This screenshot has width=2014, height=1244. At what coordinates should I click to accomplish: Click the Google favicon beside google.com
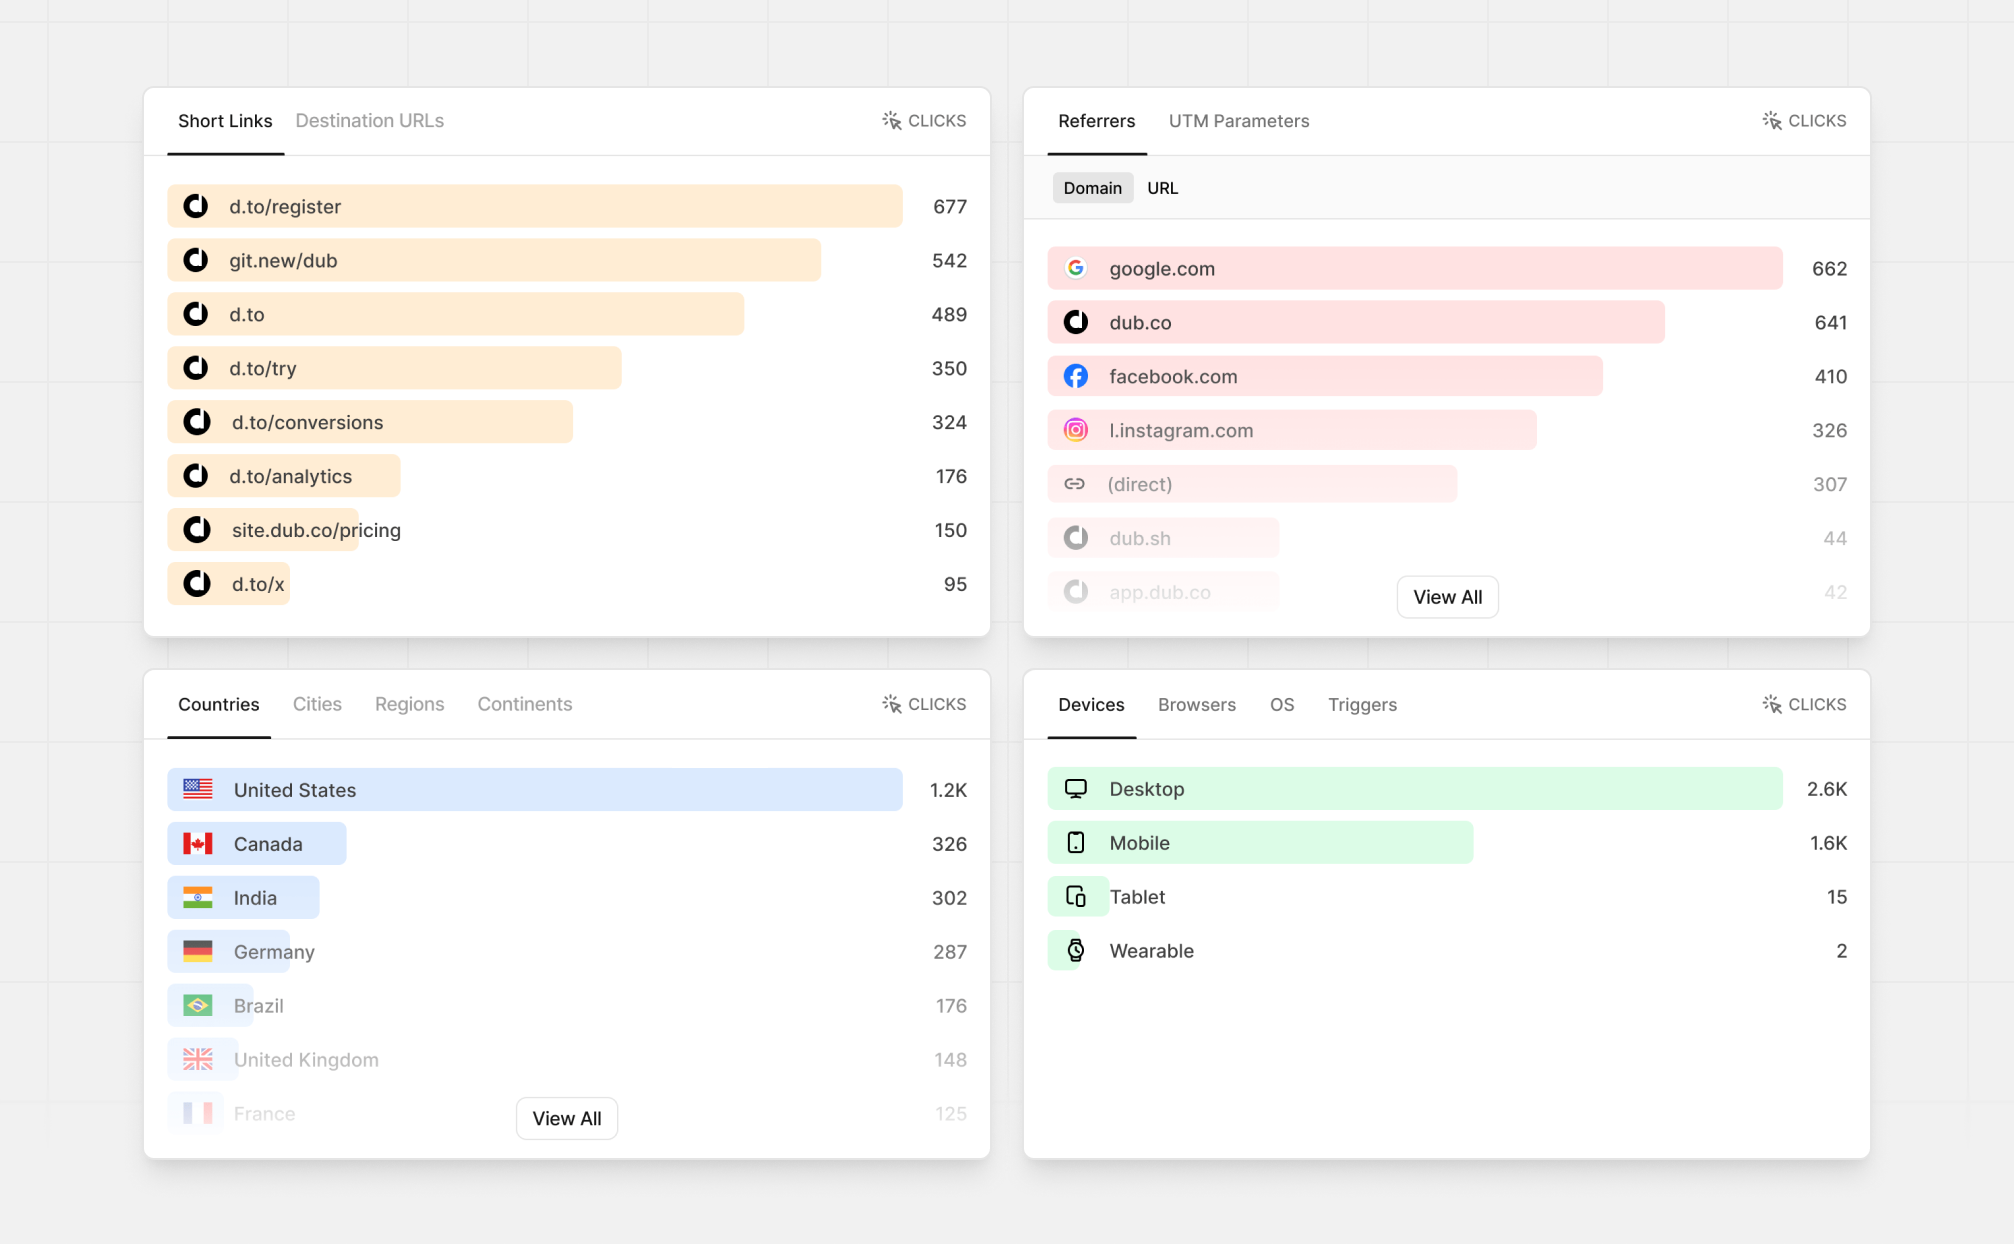1075,268
